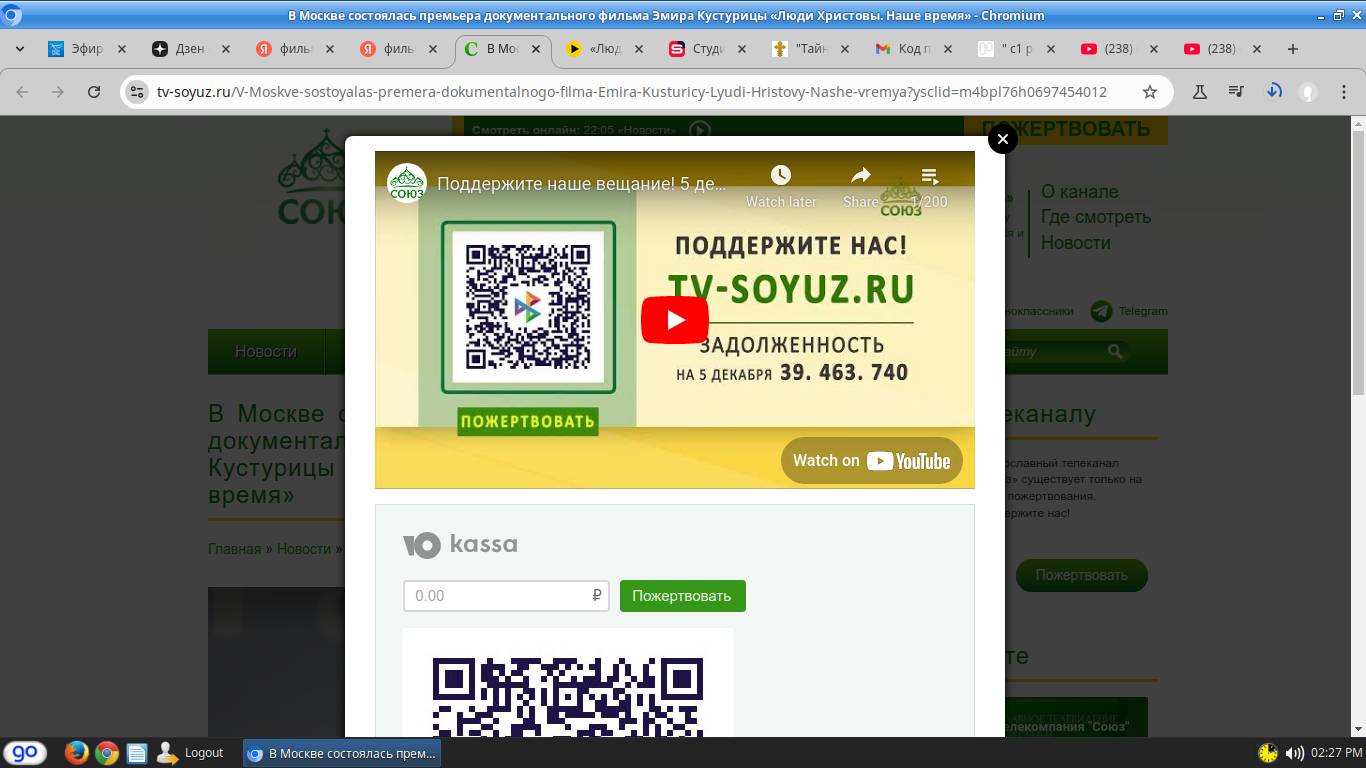Open the site information icon in the address bar

(137, 92)
